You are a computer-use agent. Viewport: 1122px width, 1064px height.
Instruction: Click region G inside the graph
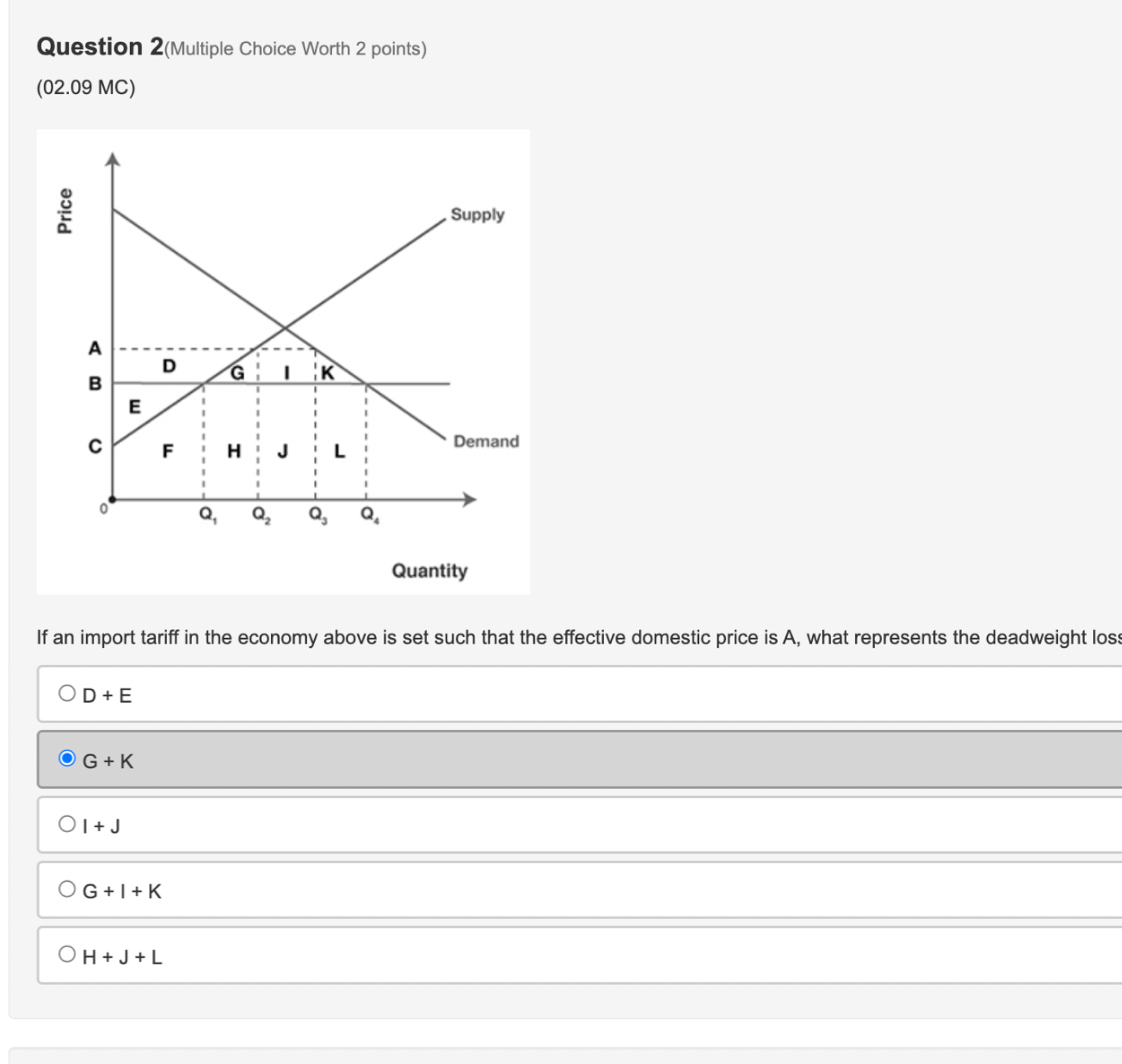click(x=236, y=372)
